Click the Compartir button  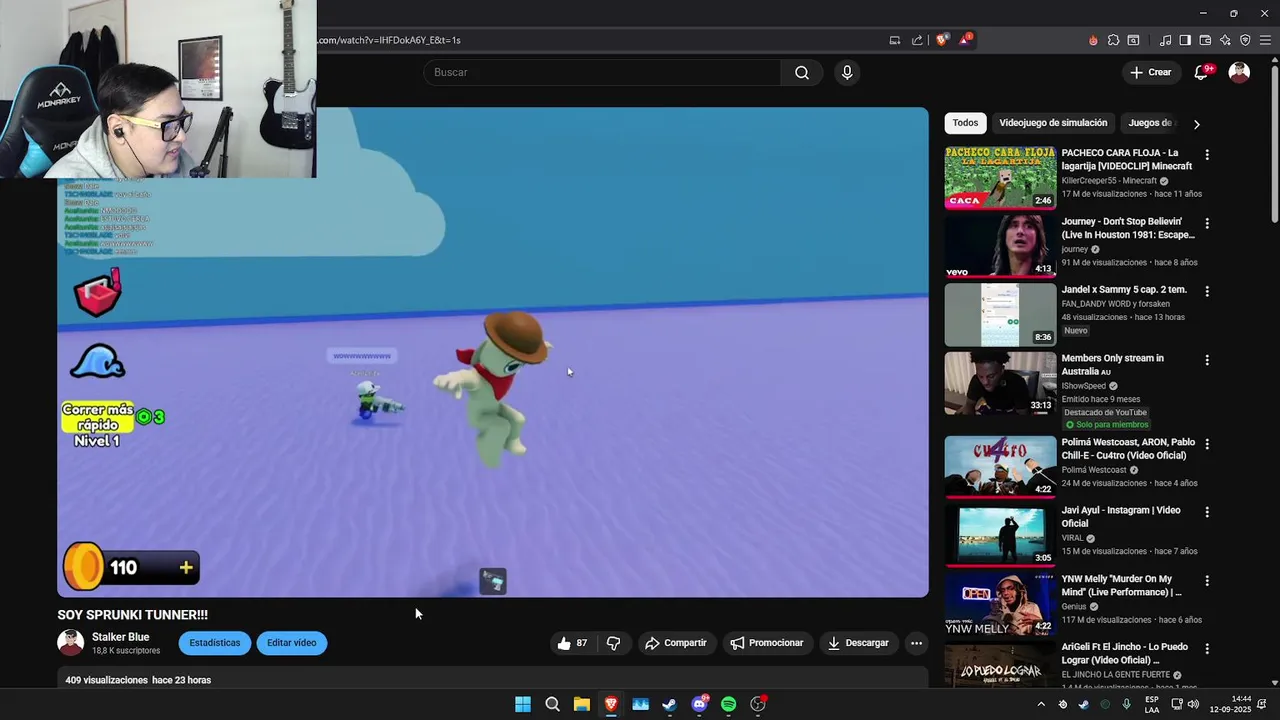click(x=675, y=643)
